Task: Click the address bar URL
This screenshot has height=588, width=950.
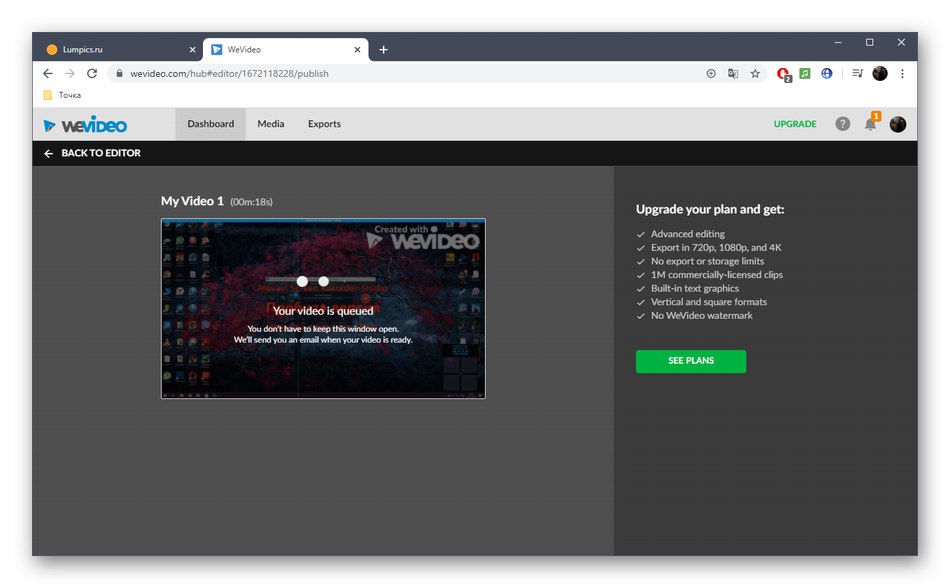Action: 229,73
